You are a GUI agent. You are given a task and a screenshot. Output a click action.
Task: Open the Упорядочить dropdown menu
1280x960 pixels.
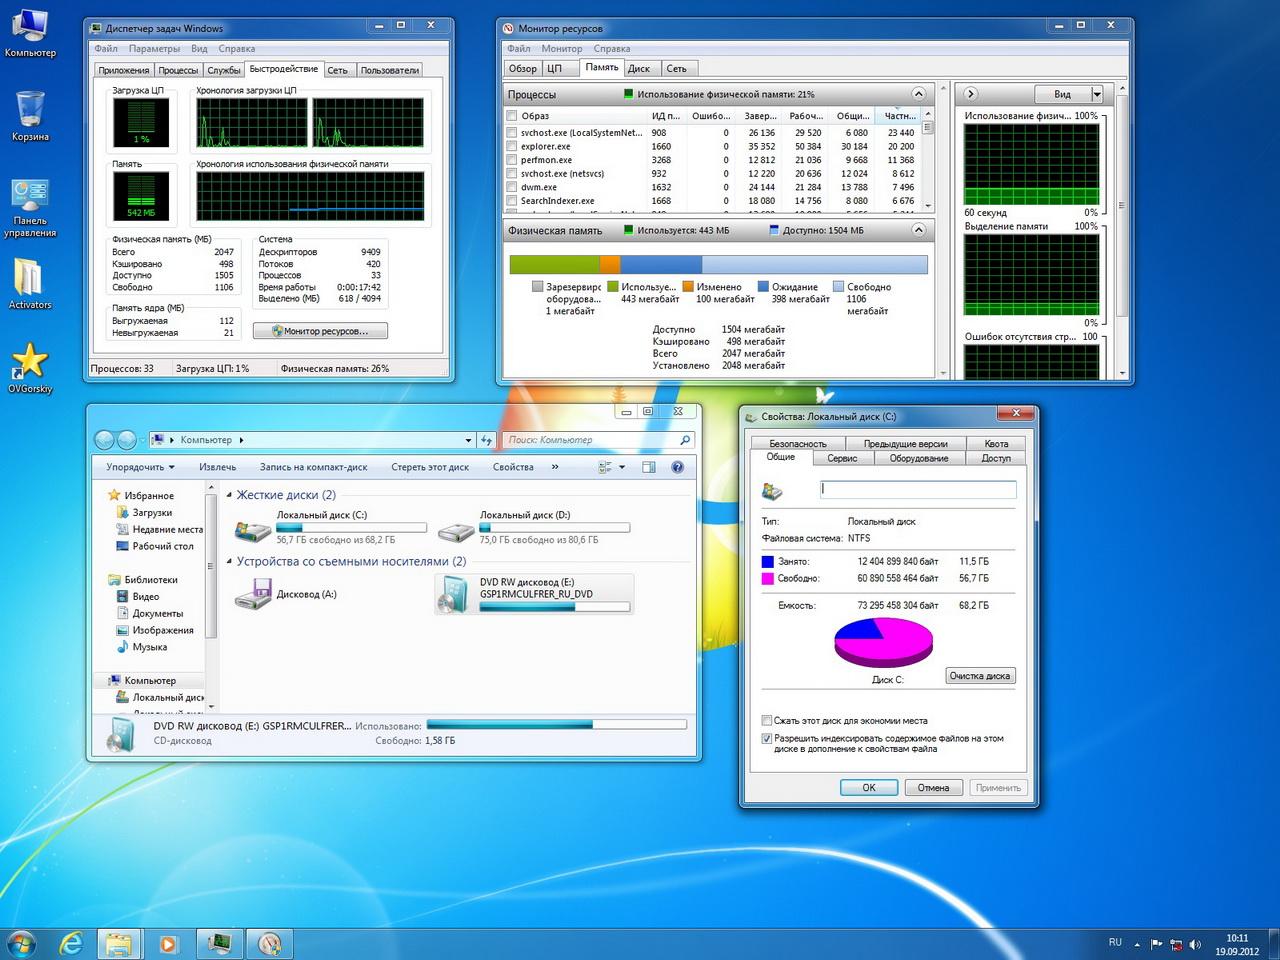click(140, 467)
